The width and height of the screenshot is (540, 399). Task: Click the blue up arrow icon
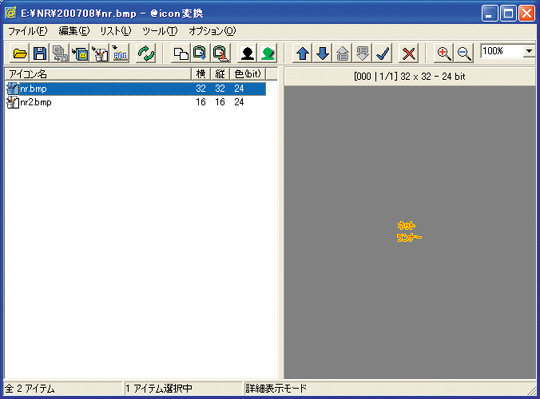tap(302, 53)
